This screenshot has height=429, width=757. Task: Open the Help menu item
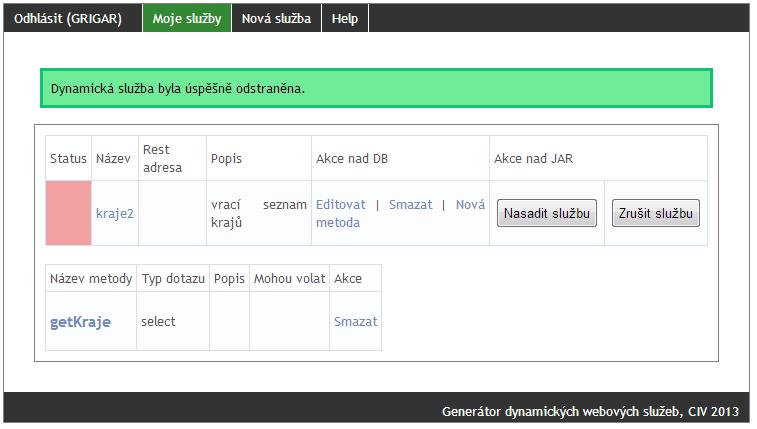(x=345, y=18)
